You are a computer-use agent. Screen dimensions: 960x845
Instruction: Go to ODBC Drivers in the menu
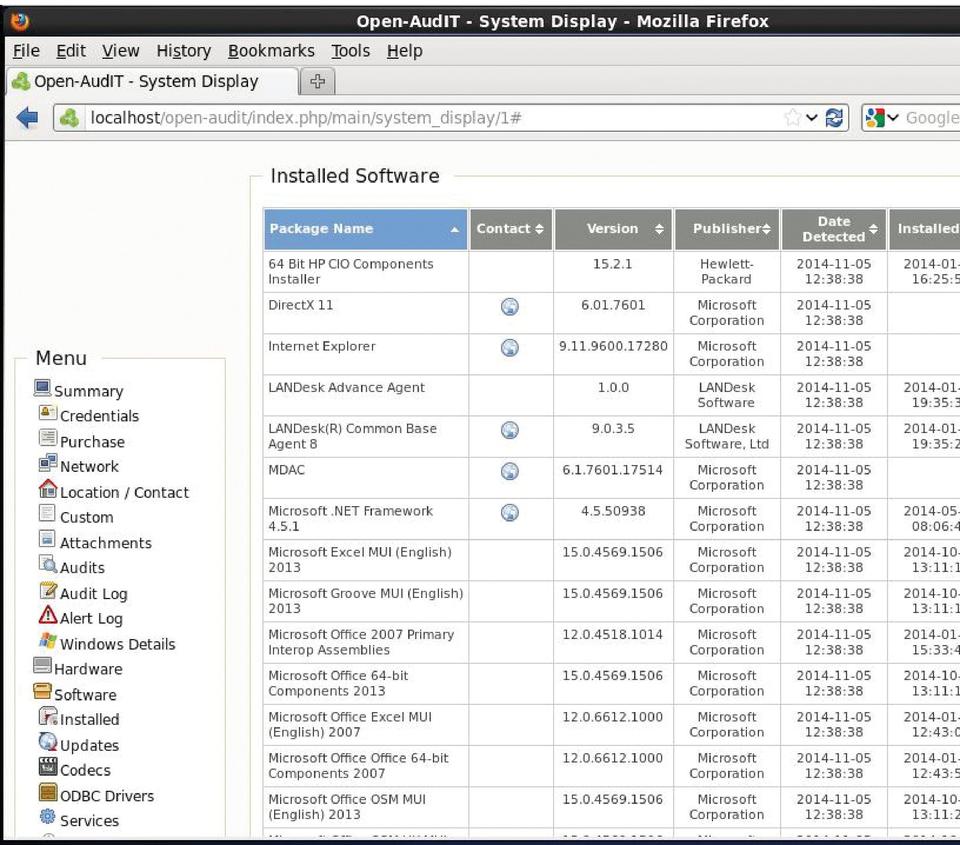[x=106, y=796]
